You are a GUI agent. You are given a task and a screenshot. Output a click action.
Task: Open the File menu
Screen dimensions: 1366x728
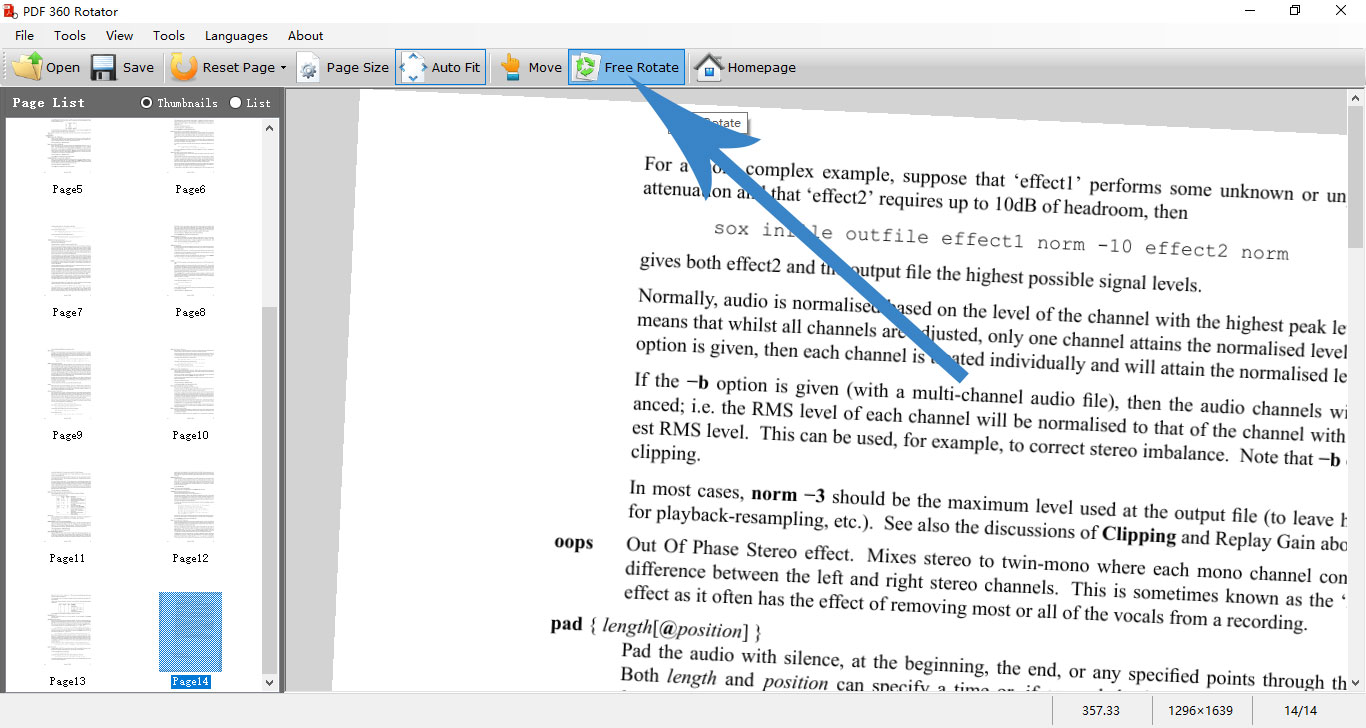24,35
